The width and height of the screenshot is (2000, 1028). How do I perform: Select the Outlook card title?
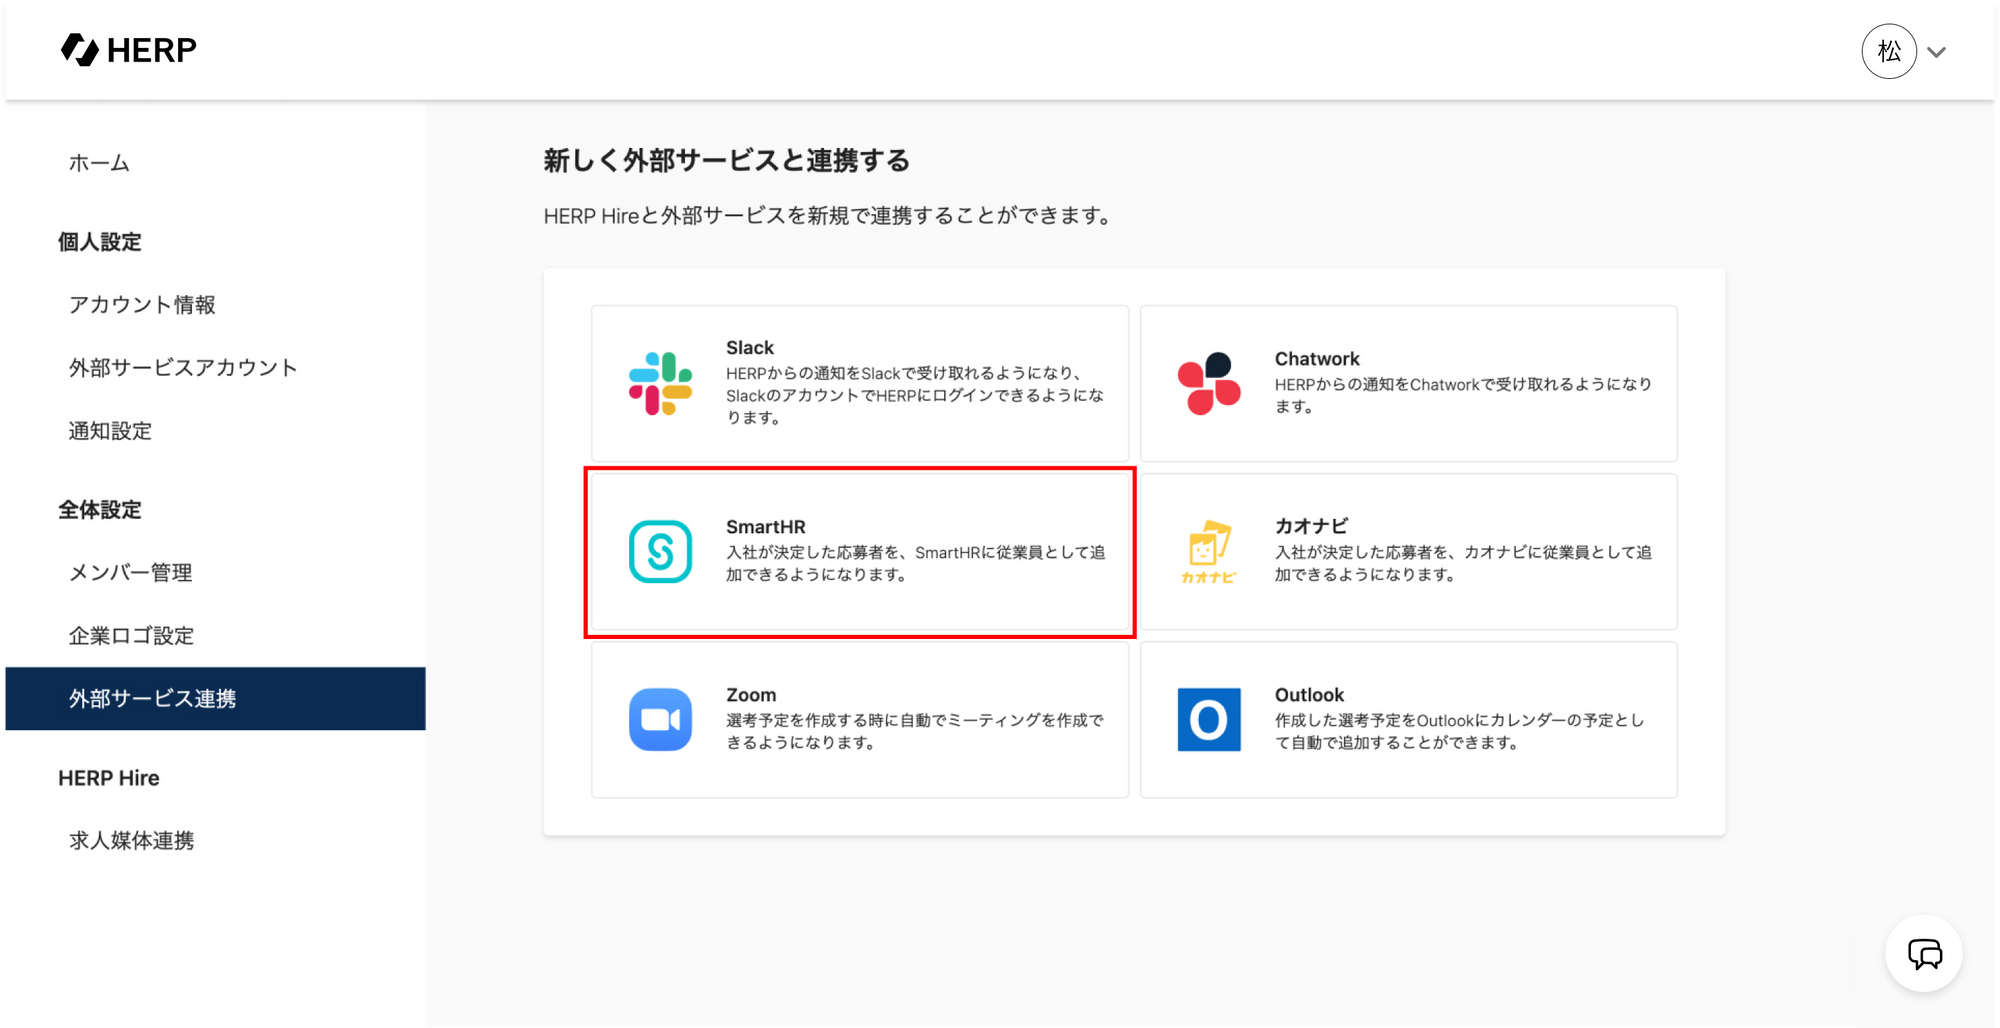click(x=1309, y=695)
